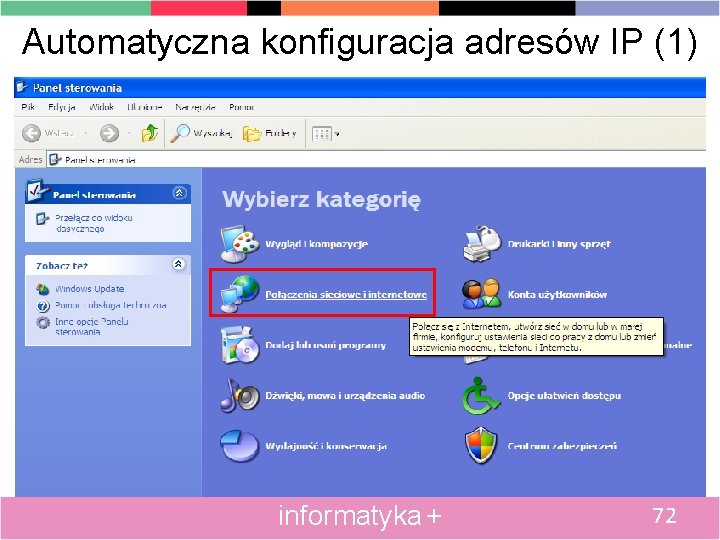Click the address bar Panel sterowania icon

pos(56,159)
